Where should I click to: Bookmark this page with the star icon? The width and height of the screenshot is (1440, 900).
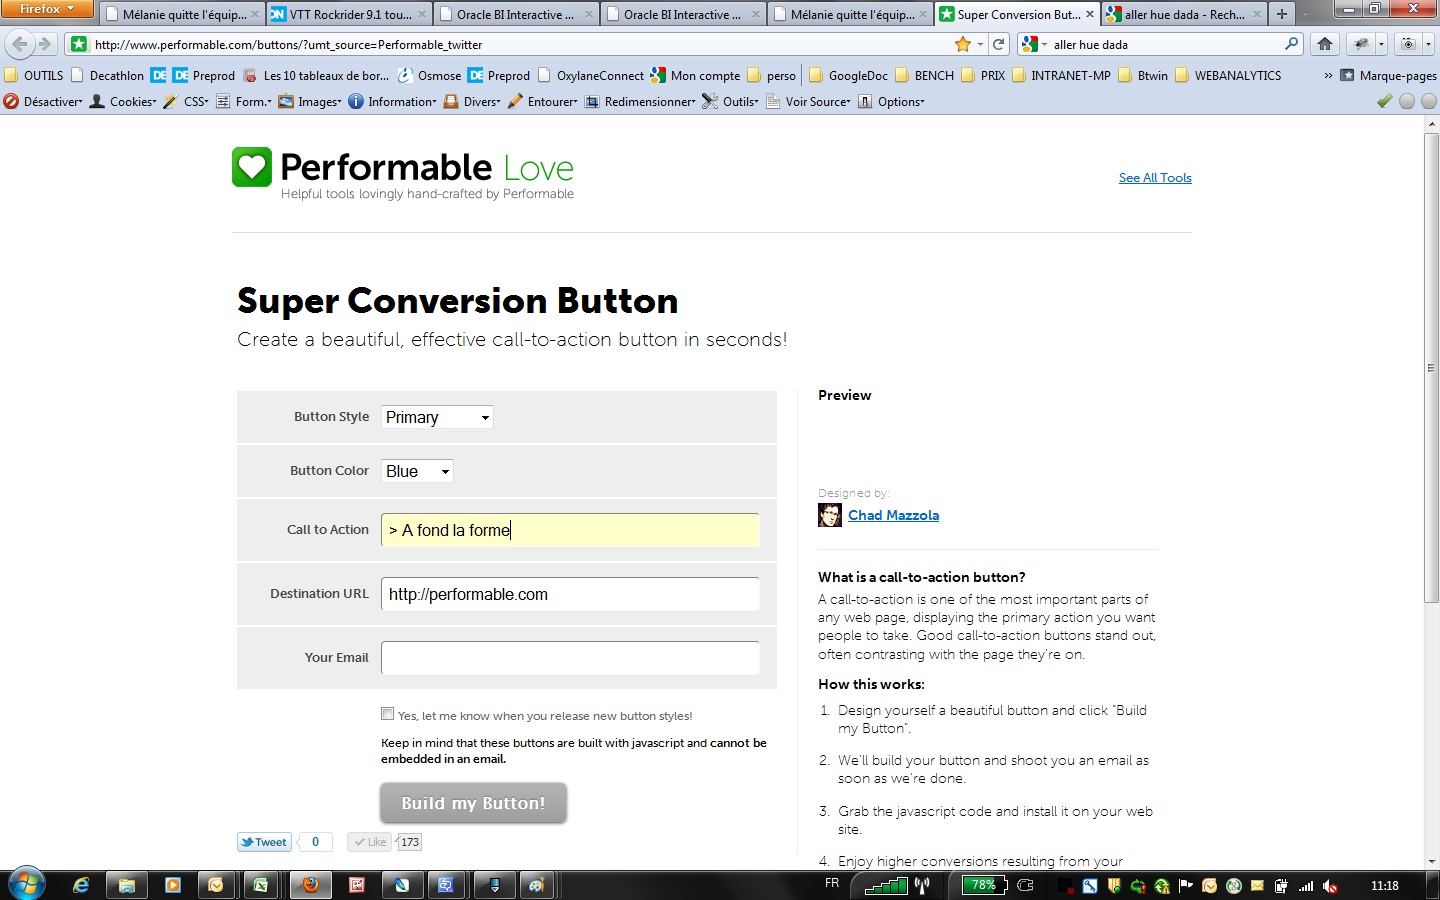[x=963, y=44]
